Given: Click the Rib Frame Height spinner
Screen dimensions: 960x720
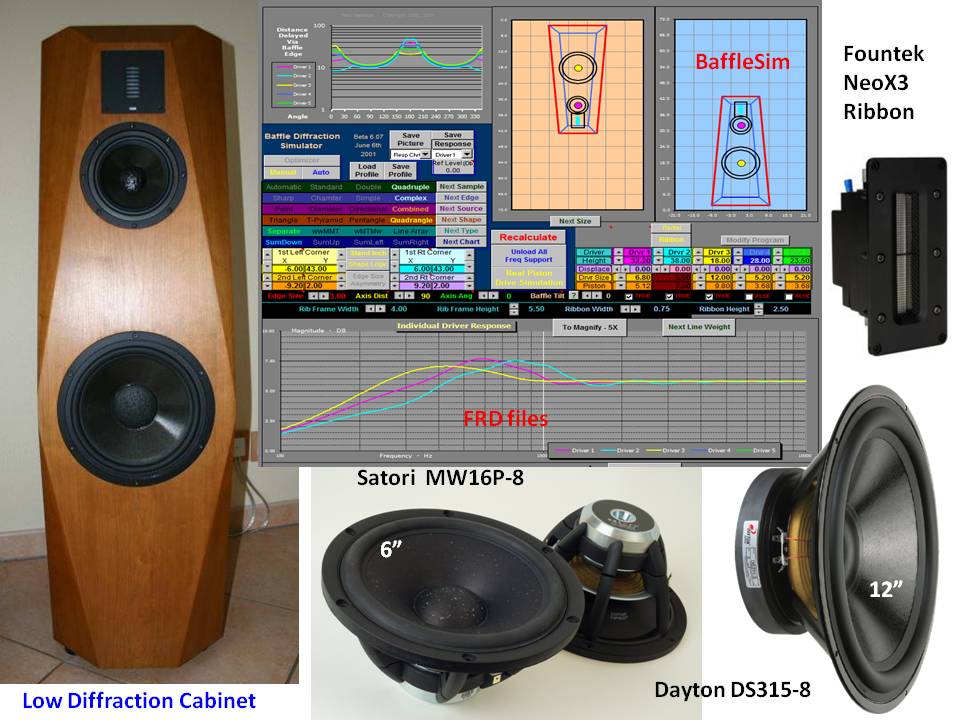Looking at the screenshot, I should coord(514,309).
